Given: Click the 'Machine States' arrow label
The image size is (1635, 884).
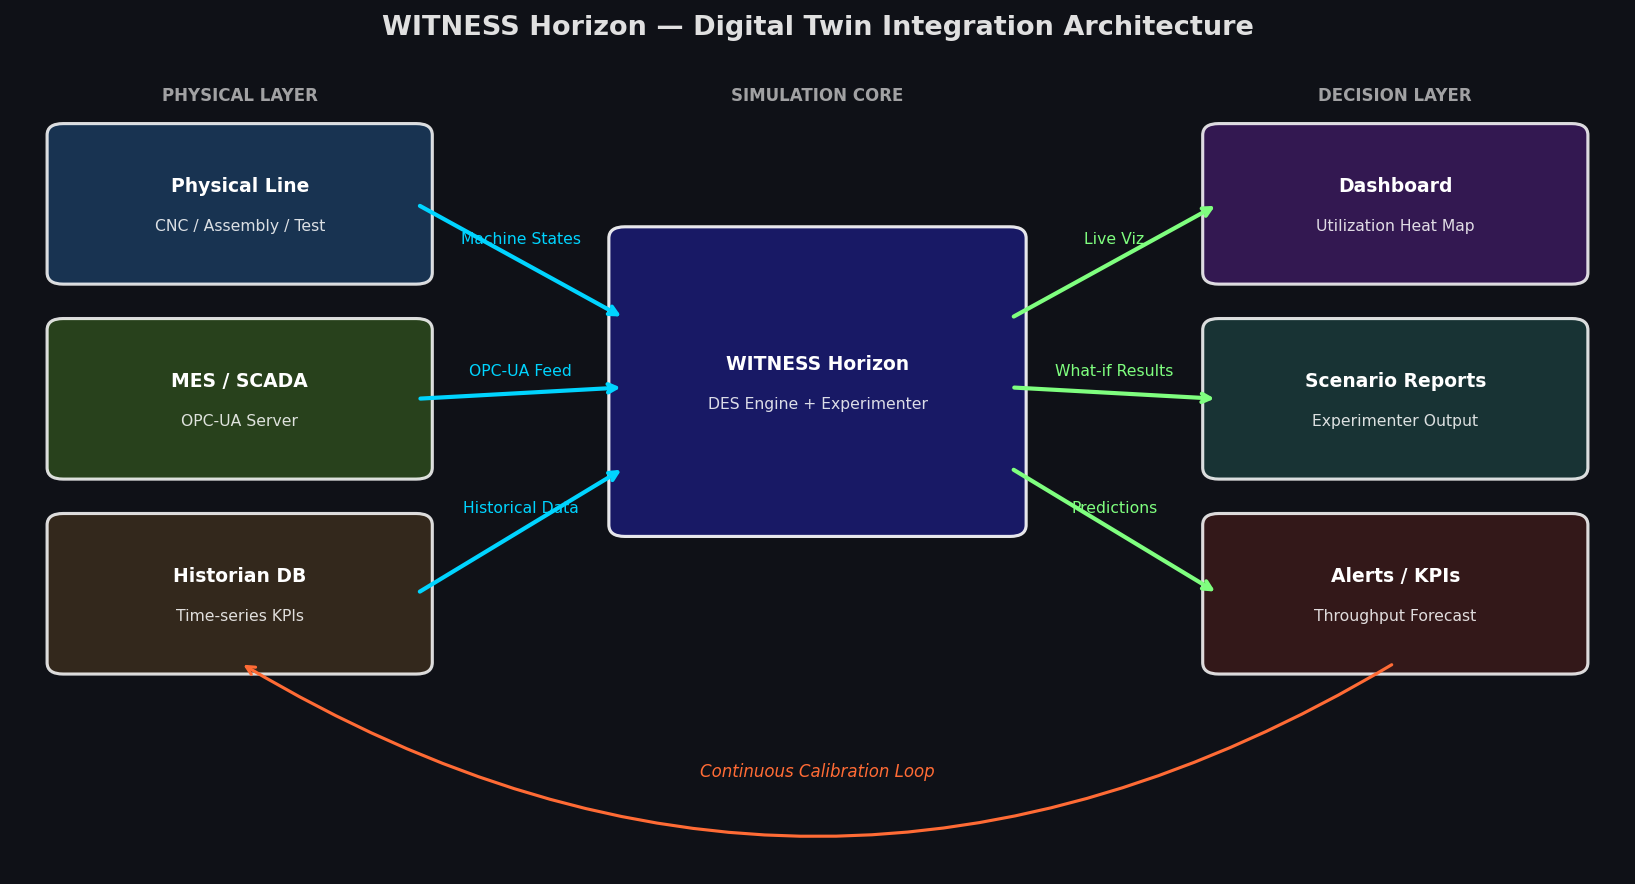Looking at the screenshot, I should tap(521, 239).
